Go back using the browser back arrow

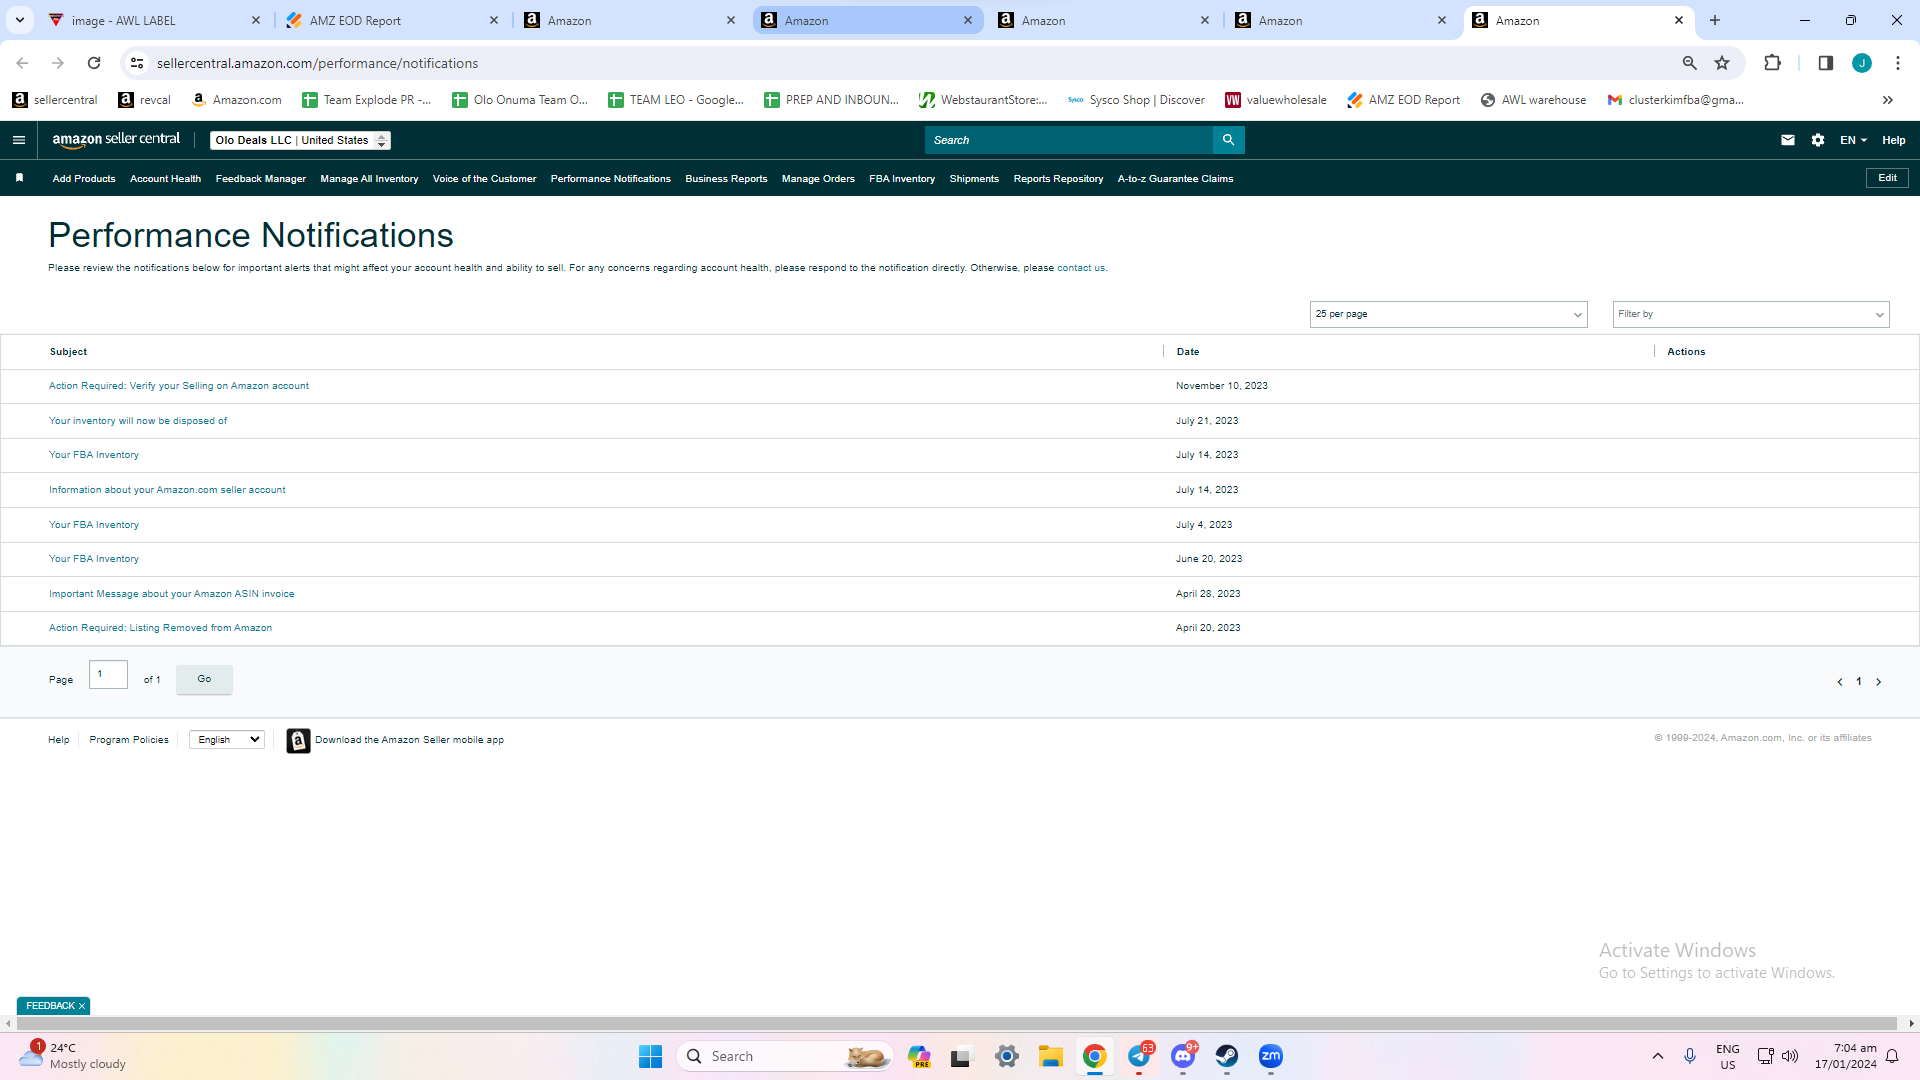pos(22,63)
